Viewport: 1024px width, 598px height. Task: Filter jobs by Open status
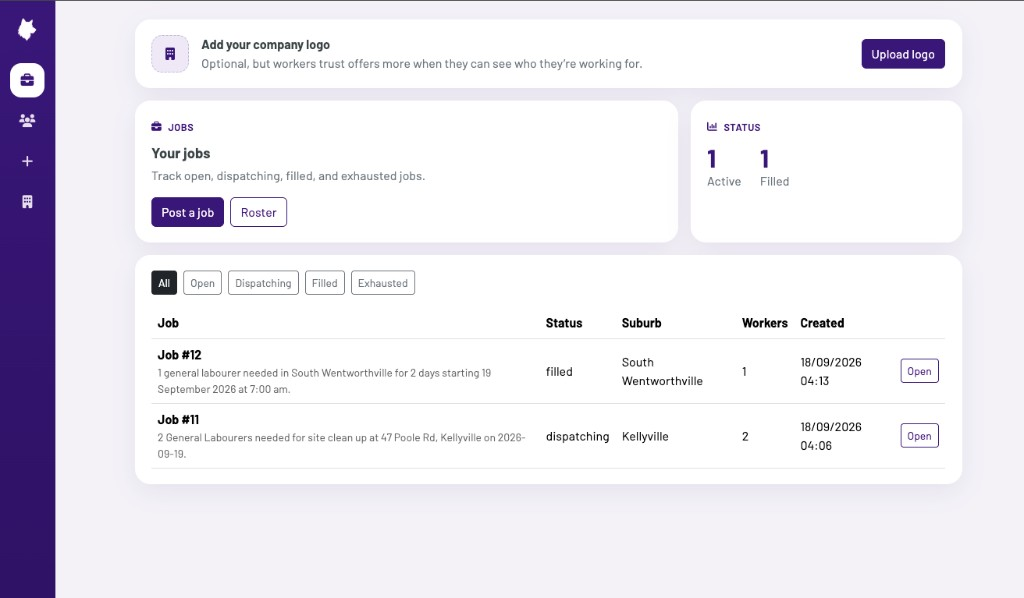point(202,283)
